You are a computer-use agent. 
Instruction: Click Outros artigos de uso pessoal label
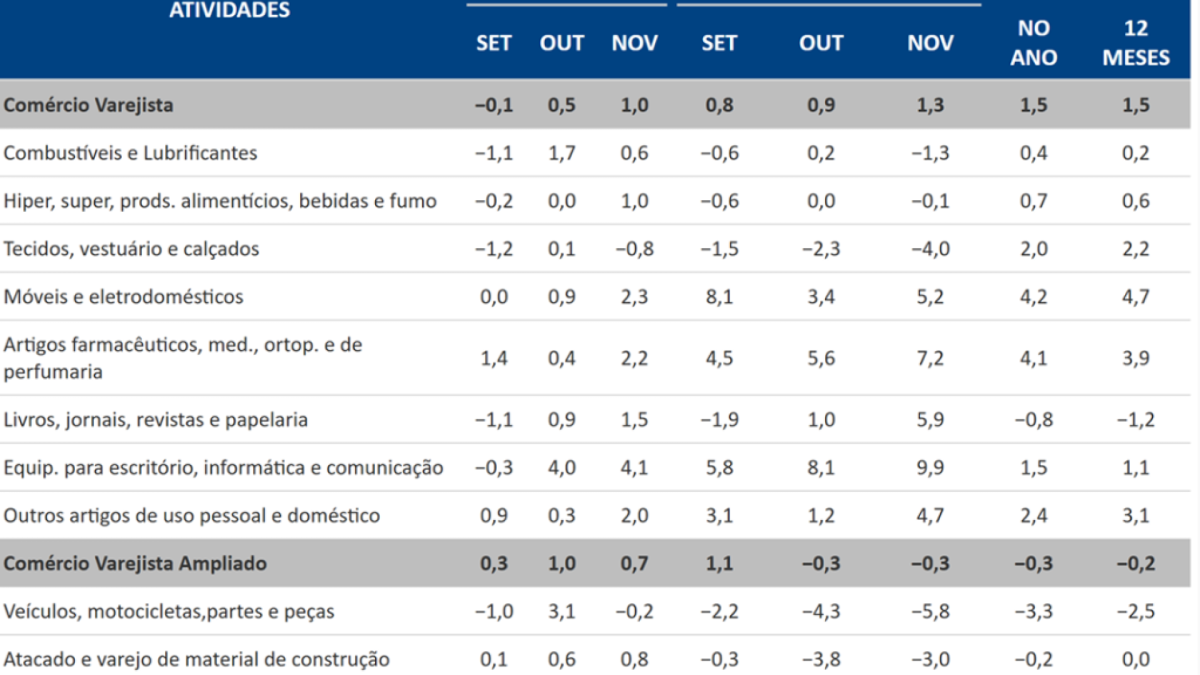point(192,516)
